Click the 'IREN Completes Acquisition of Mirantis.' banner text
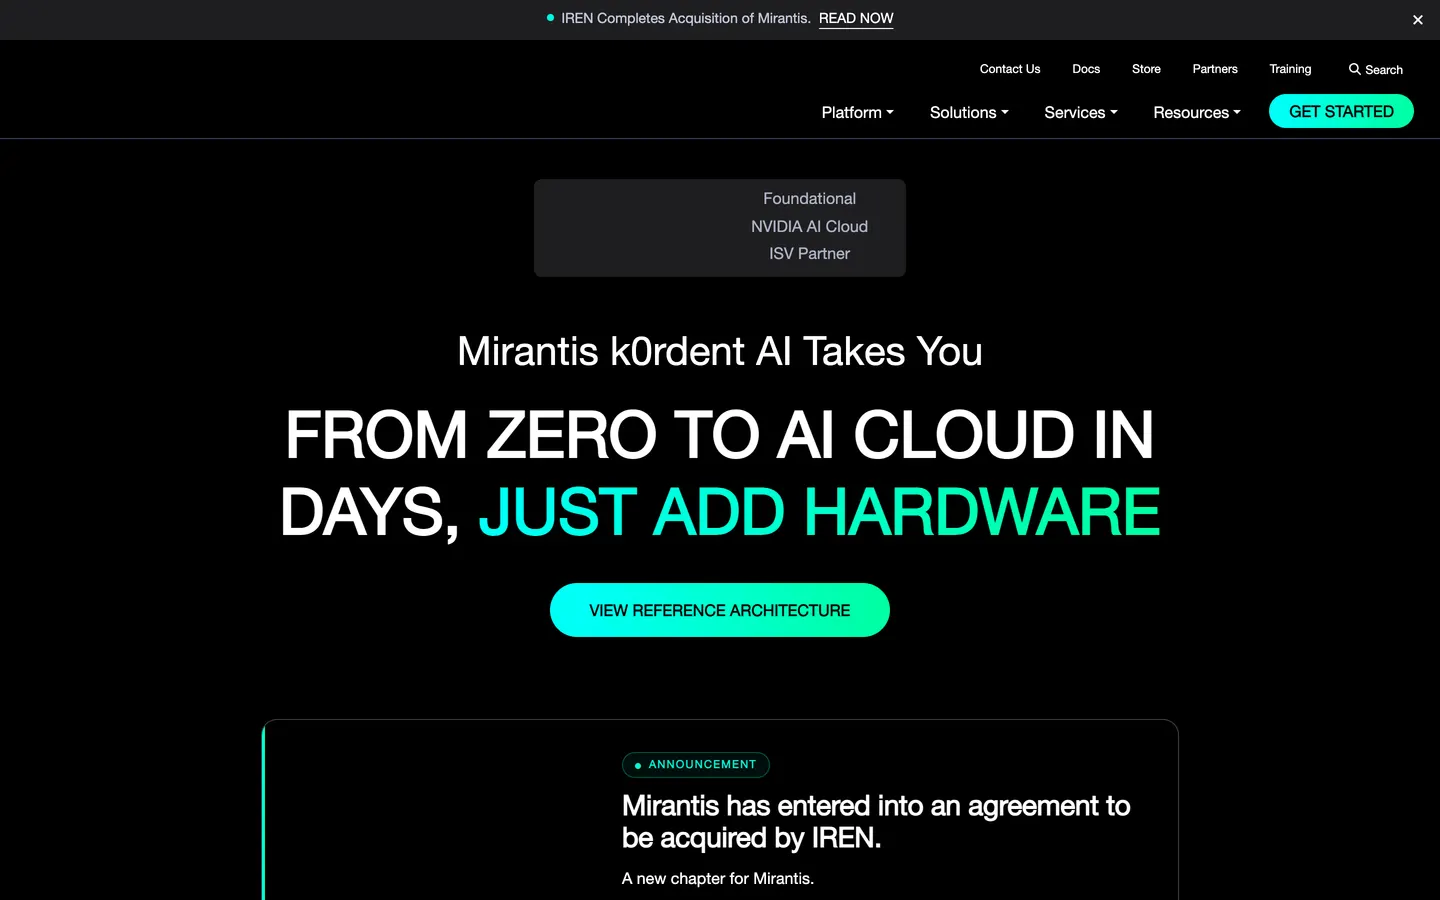The height and width of the screenshot is (900, 1440). tap(686, 19)
